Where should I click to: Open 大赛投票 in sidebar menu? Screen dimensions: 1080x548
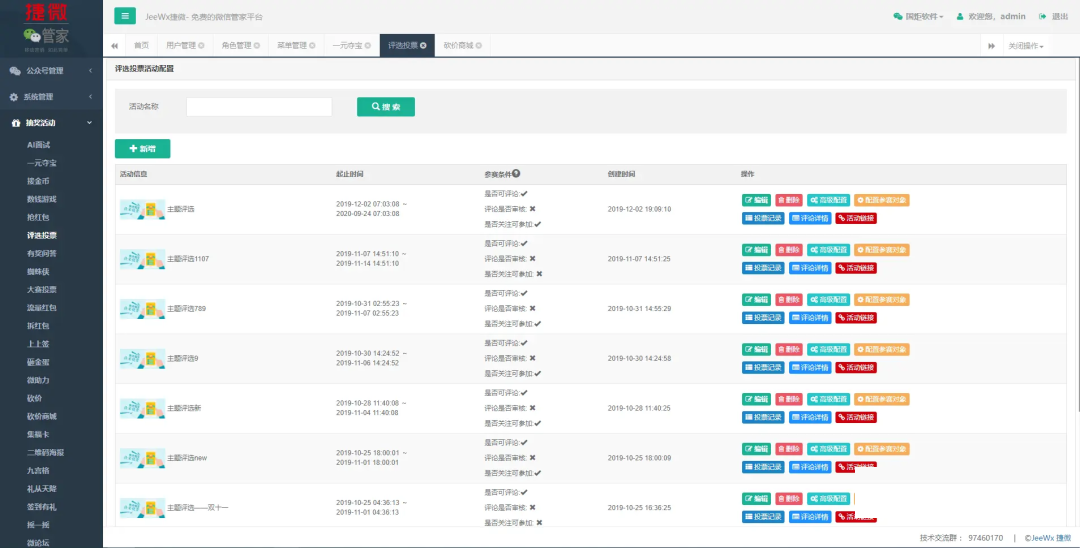tap(41, 289)
